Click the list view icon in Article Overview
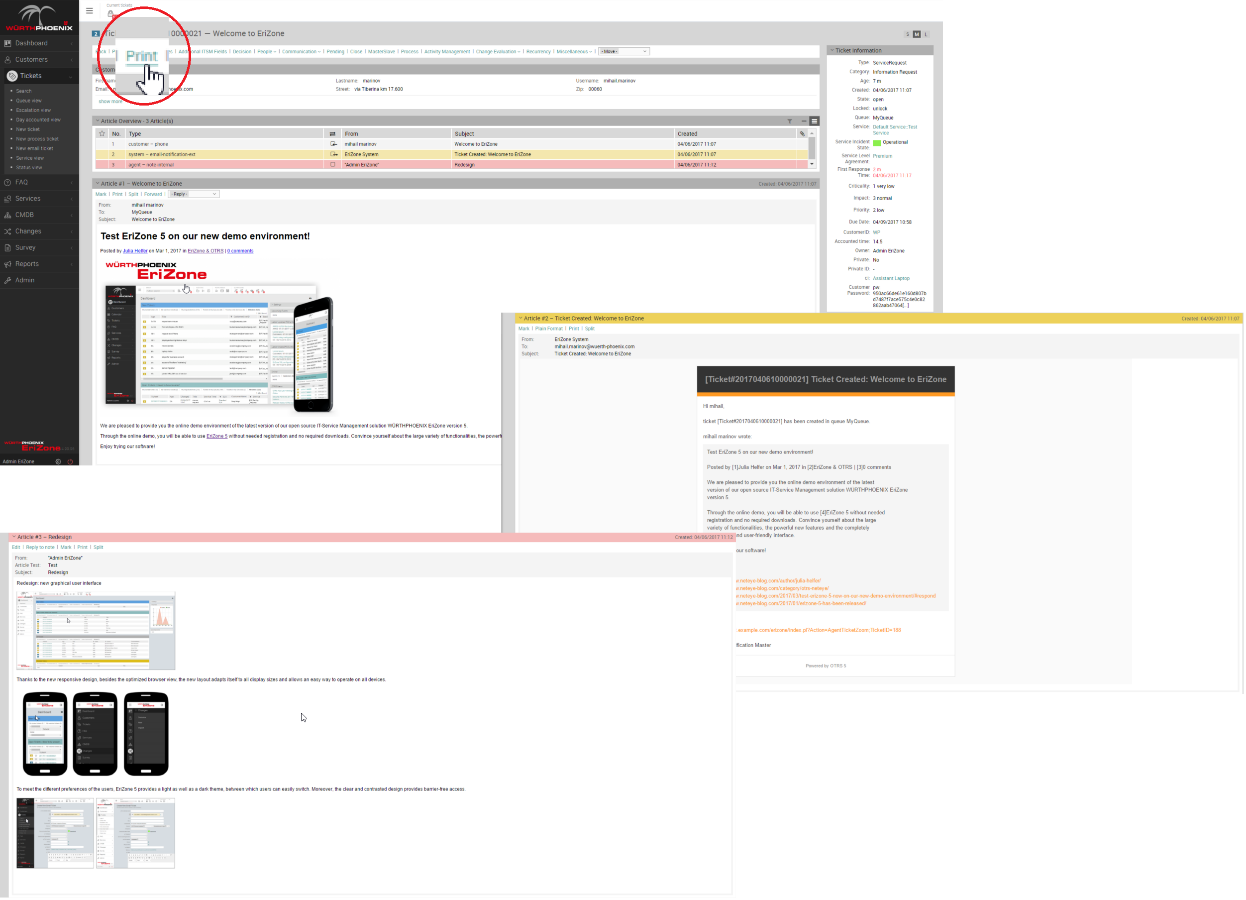1246x900 pixels. (814, 120)
